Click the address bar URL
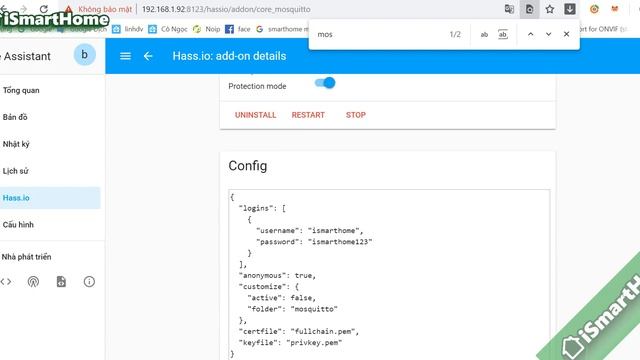This screenshot has width=640, height=360. pos(226,9)
